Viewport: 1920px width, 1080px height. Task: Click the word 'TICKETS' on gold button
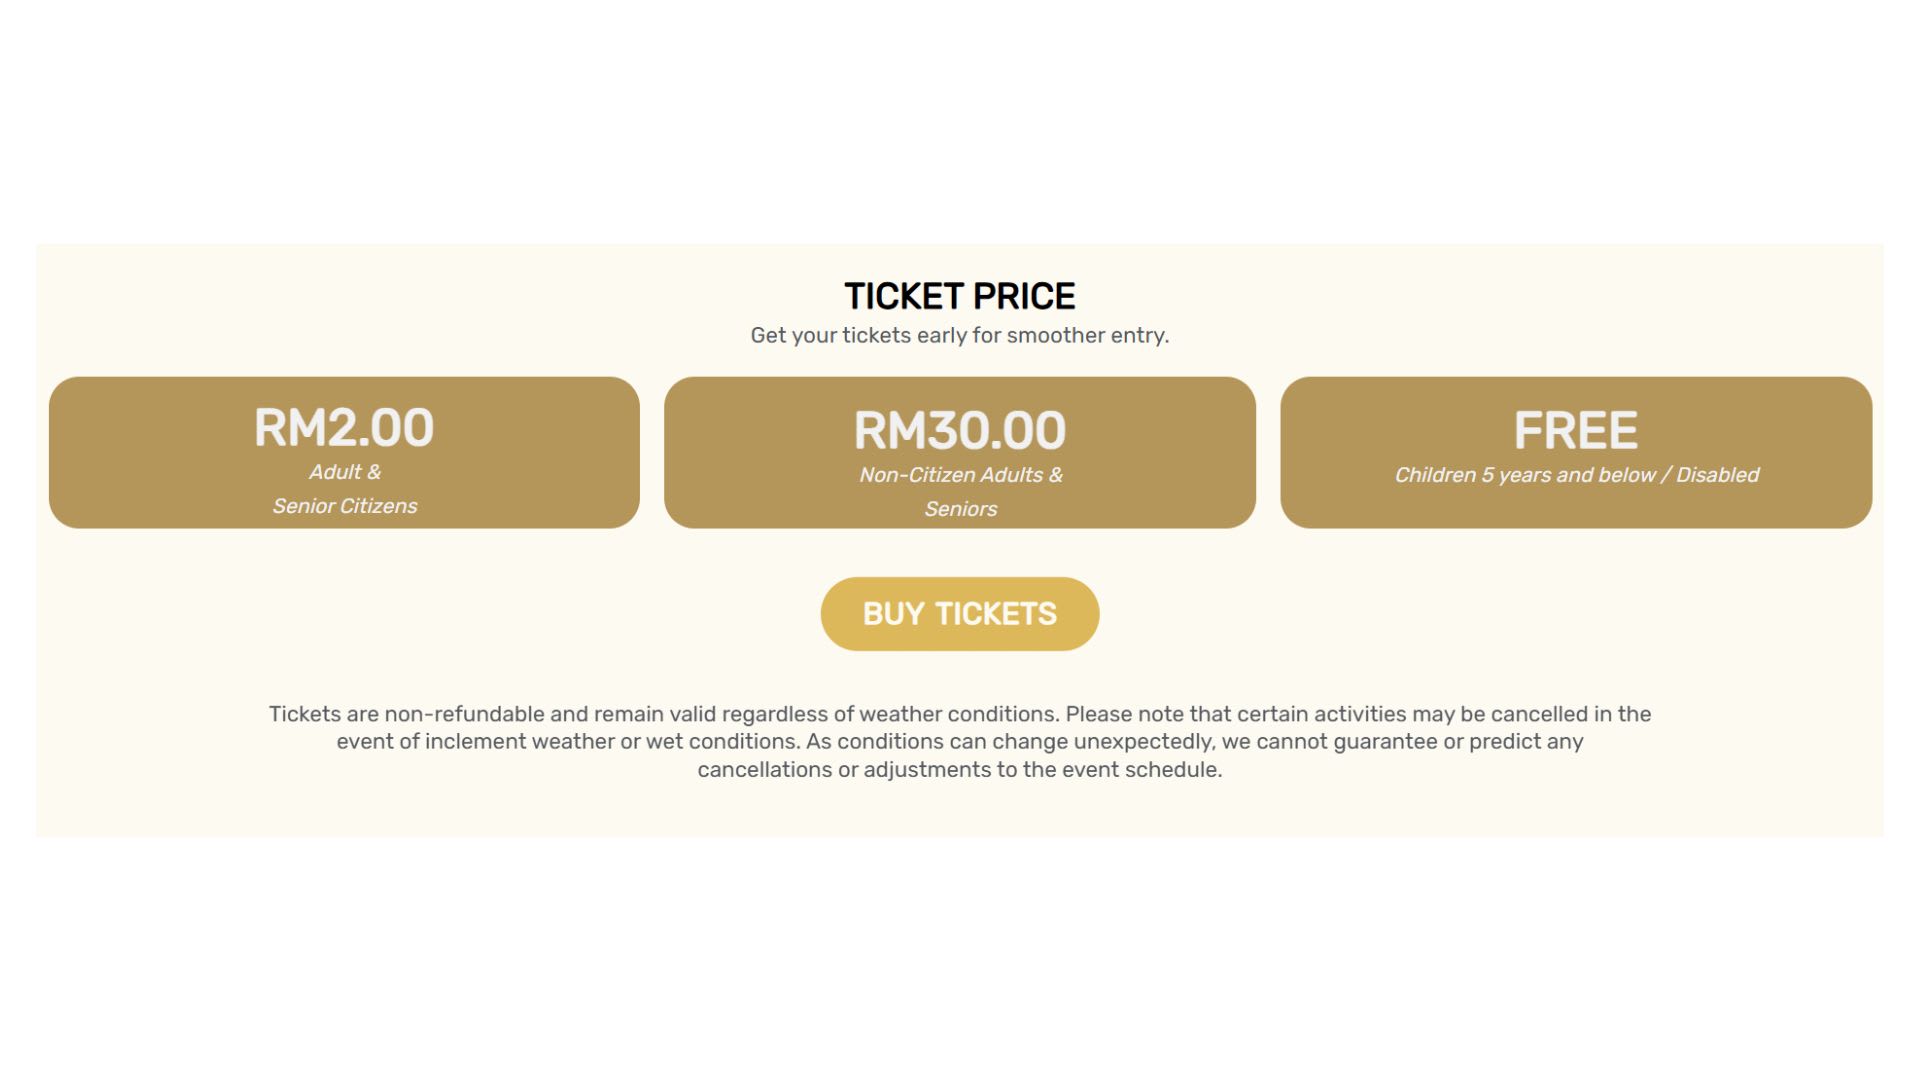pos(995,614)
